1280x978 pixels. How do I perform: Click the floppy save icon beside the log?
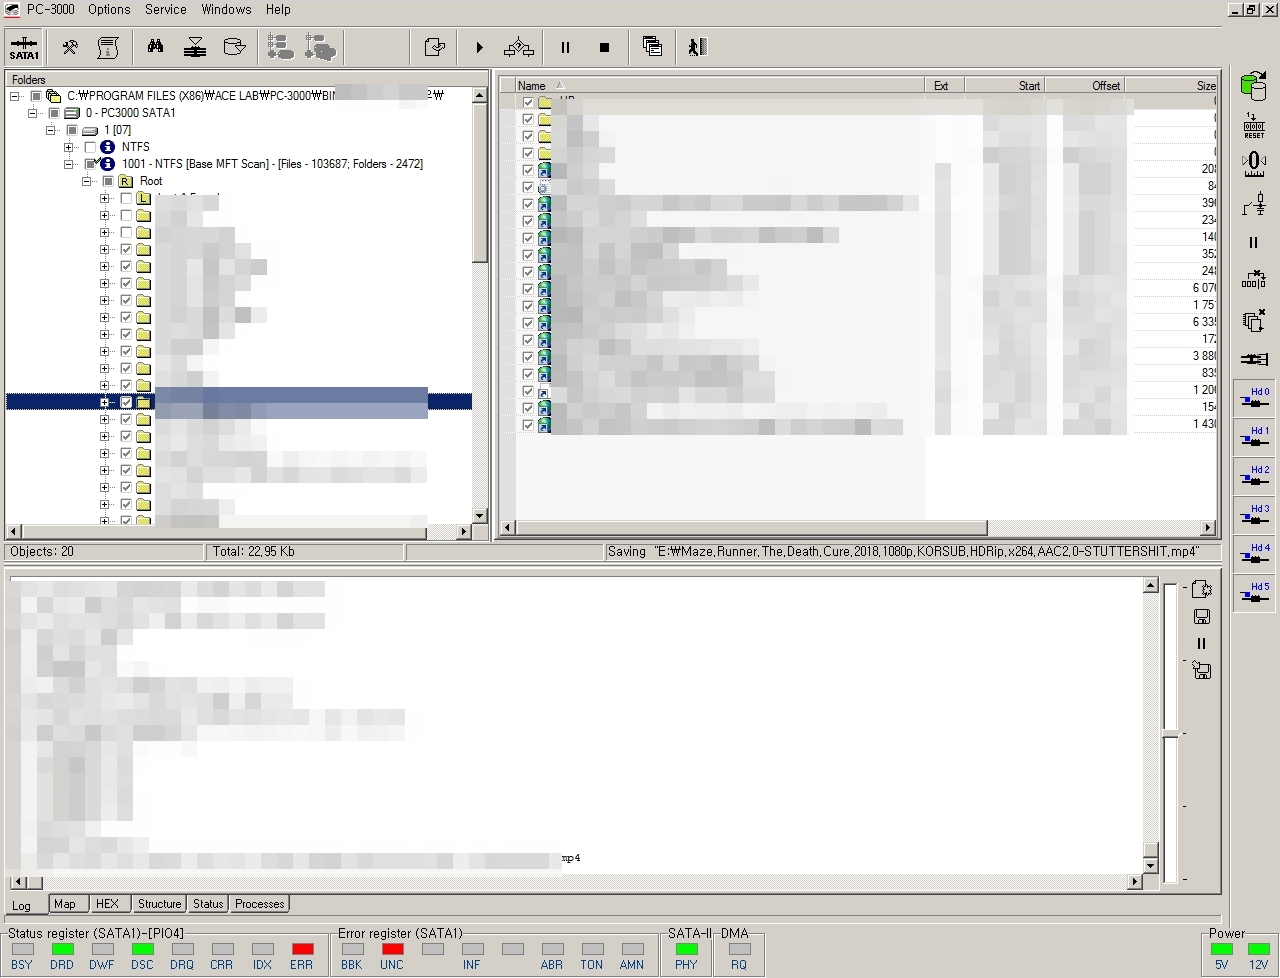click(1202, 617)
